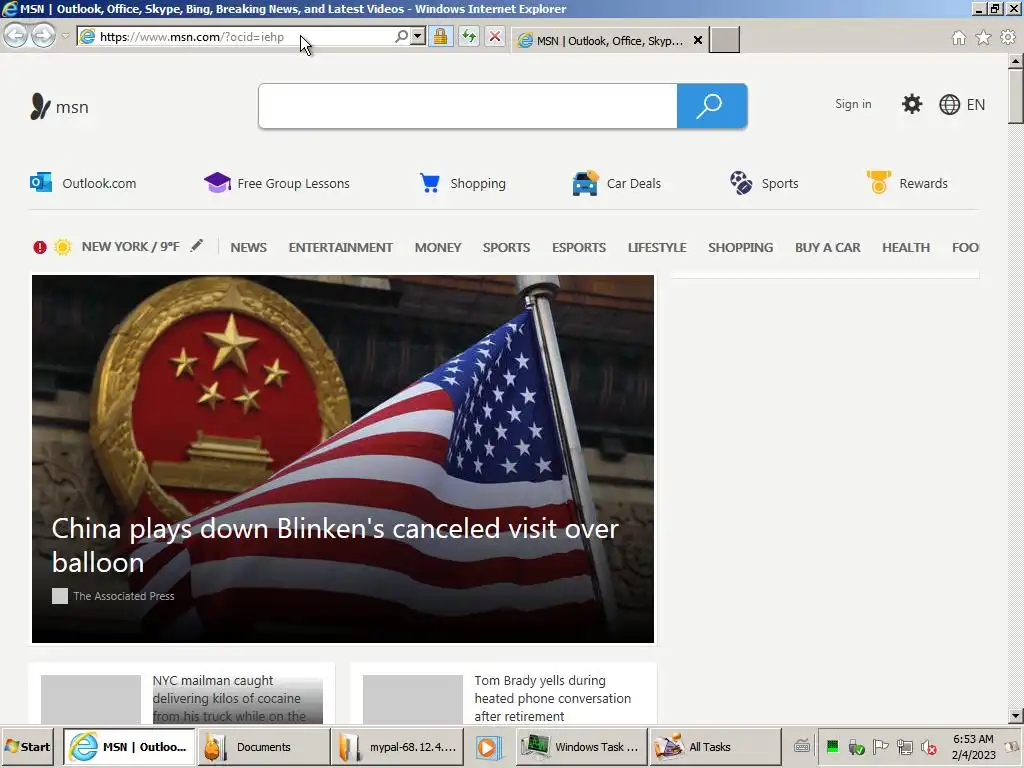The height and width of the screenshot is (768, 1024).
Task: Open the MONEY section
Action: pos(438,248)
